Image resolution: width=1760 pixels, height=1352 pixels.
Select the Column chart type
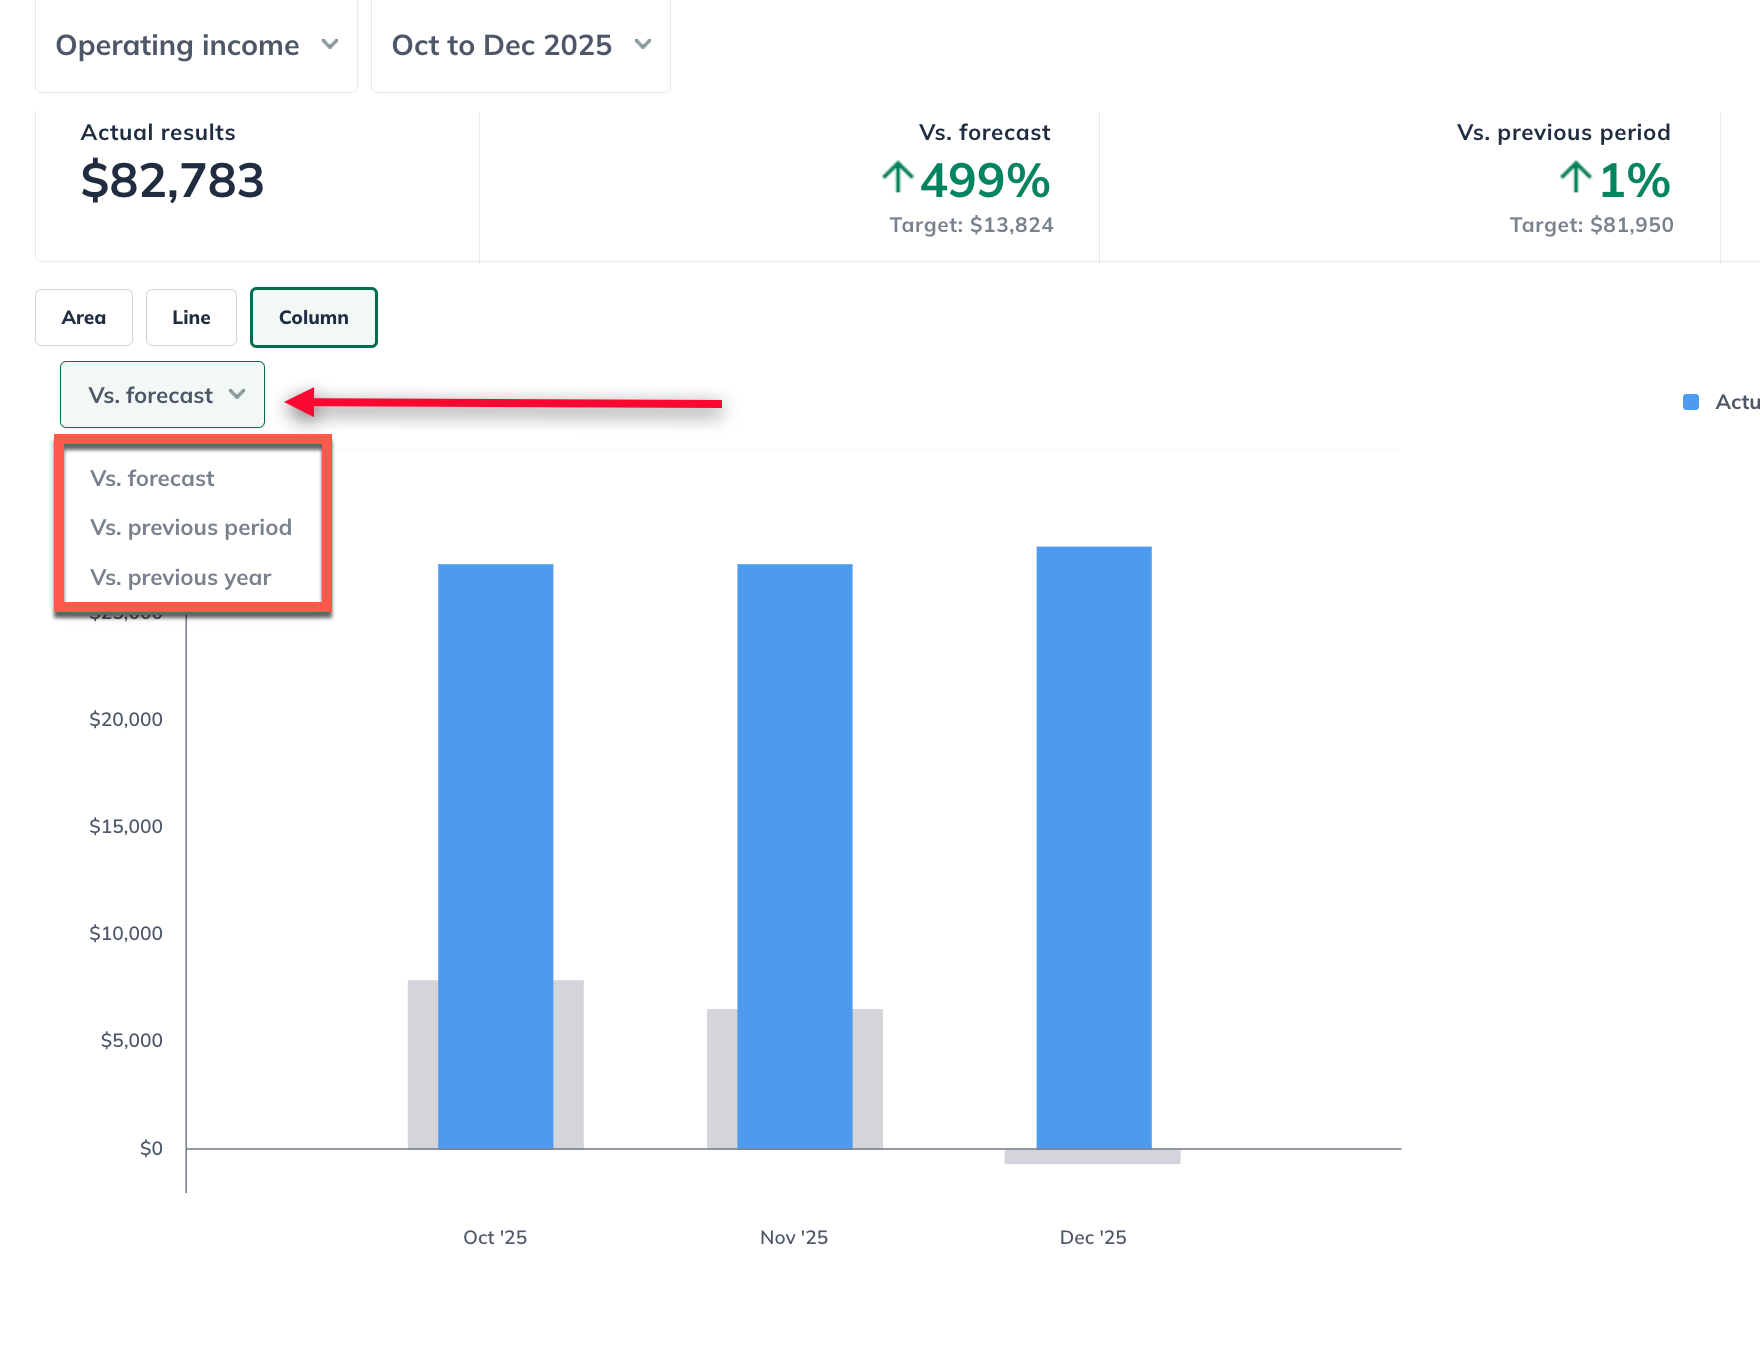(x=313, y=318)
